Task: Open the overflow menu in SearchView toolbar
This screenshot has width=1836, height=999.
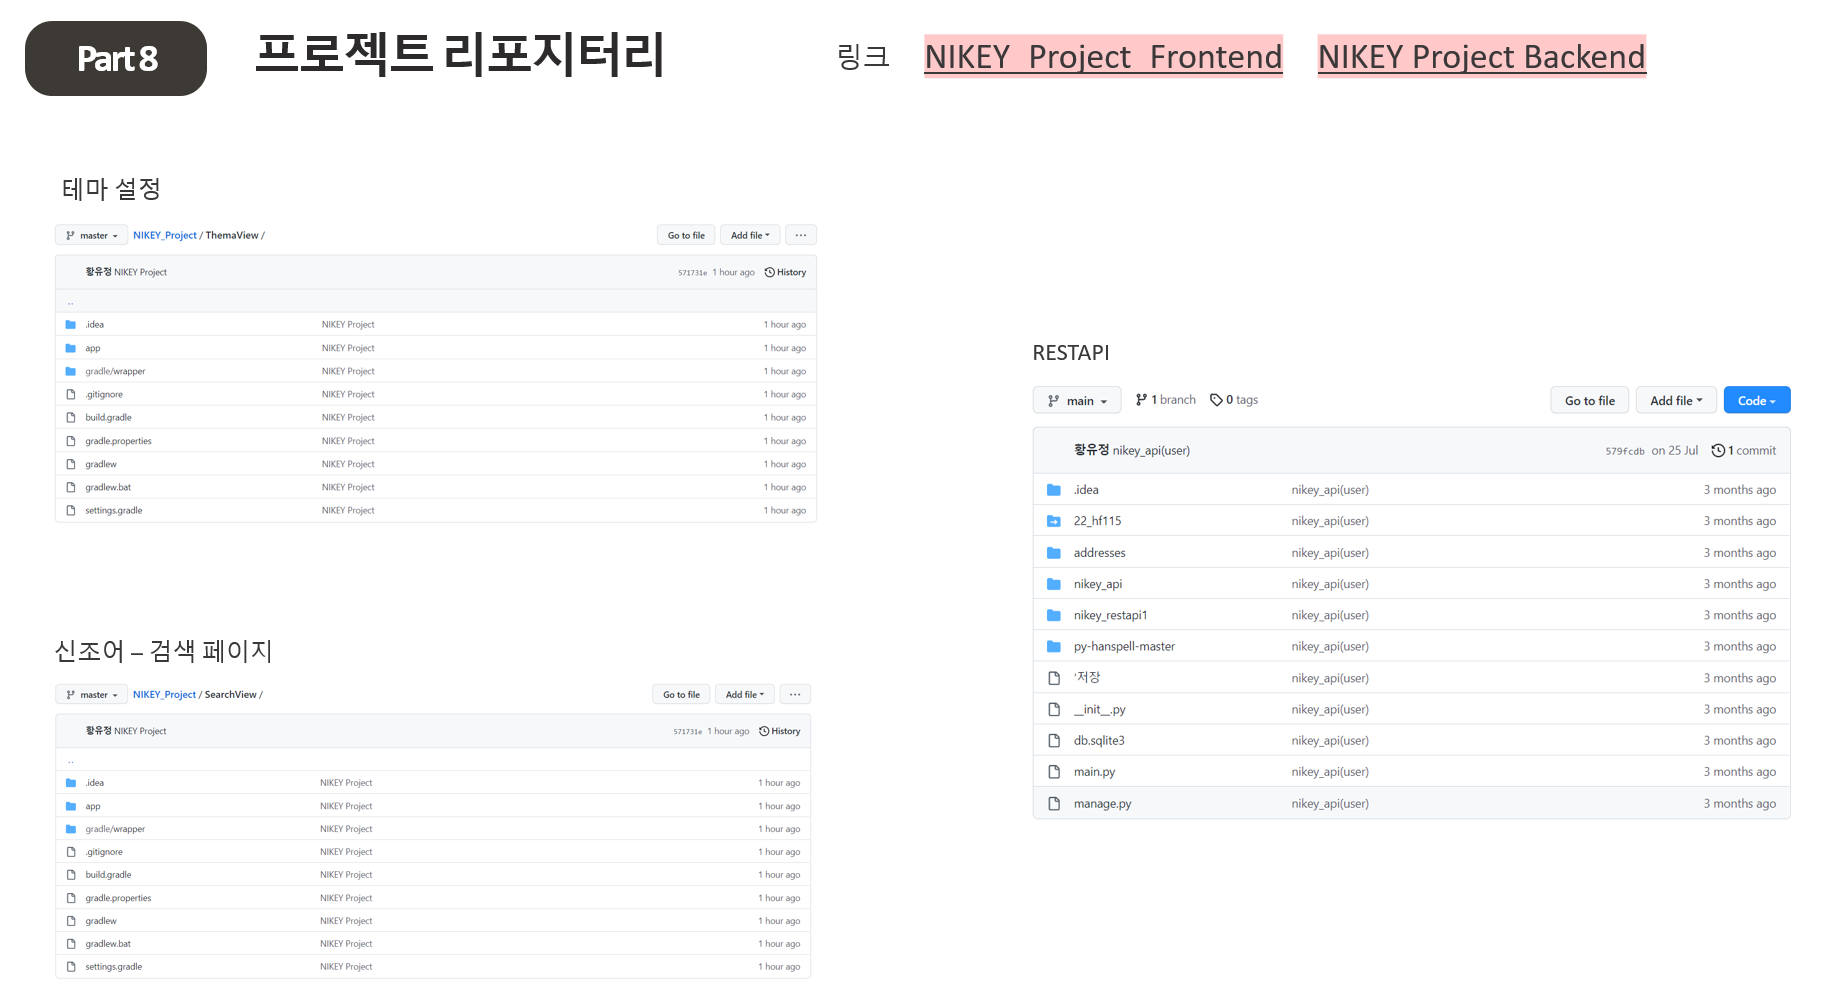Action: [795, 693]
